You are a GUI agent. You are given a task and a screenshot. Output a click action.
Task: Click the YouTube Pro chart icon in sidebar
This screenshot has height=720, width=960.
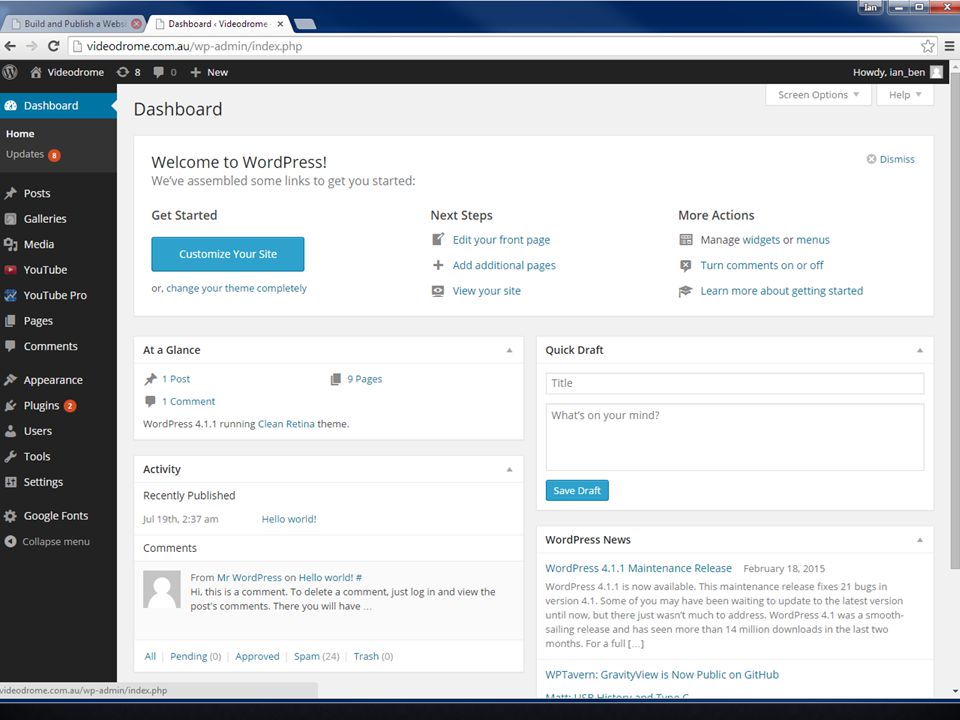click(10, 296)
